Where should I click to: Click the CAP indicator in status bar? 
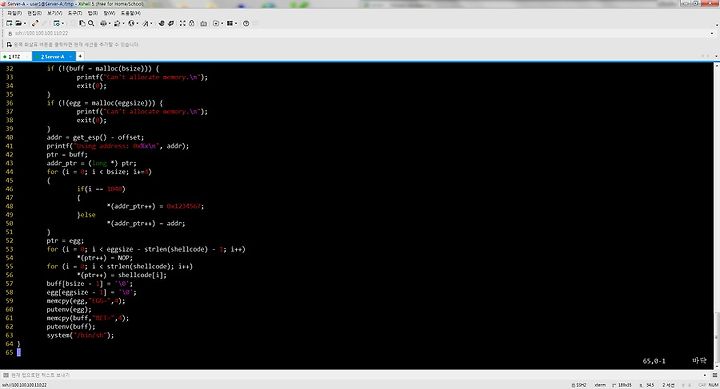(702, 385)
